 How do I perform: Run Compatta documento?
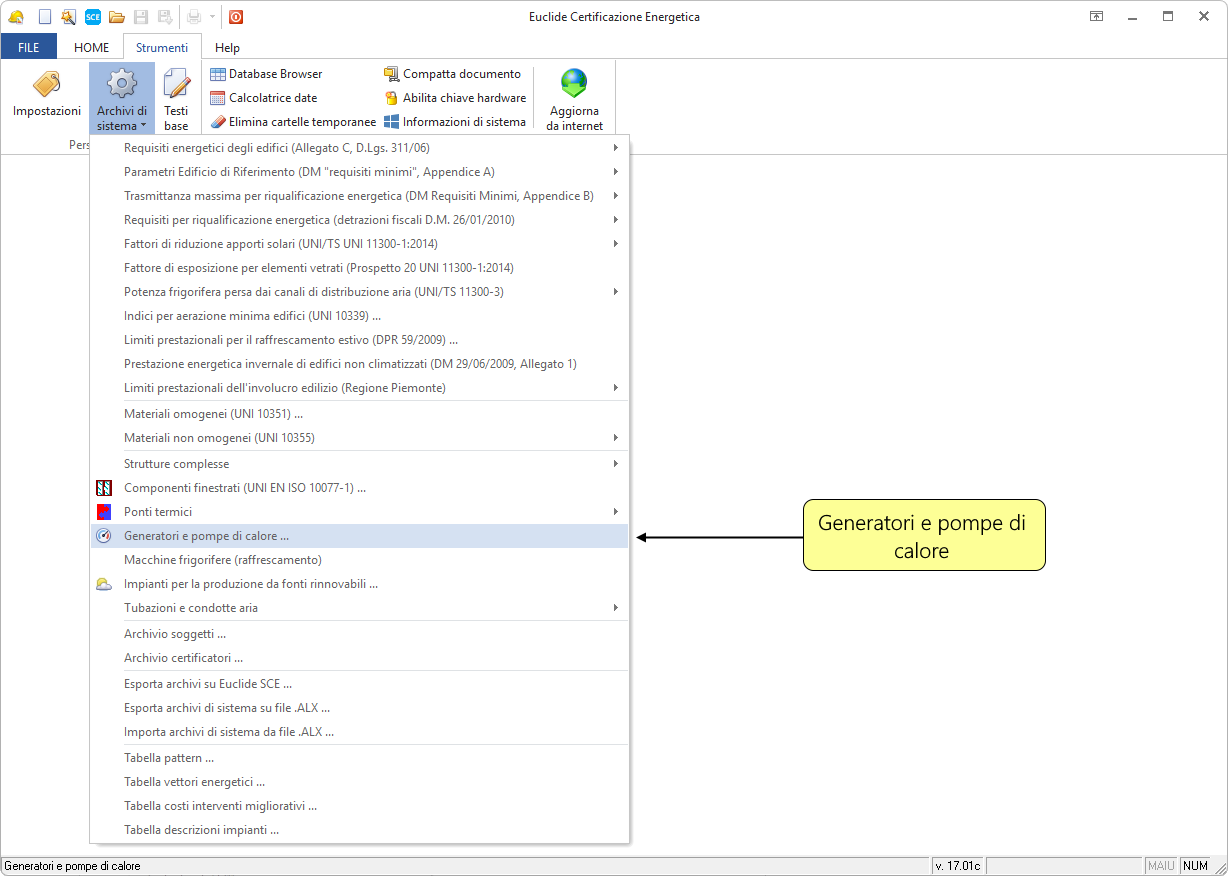[x=452, y=74]
